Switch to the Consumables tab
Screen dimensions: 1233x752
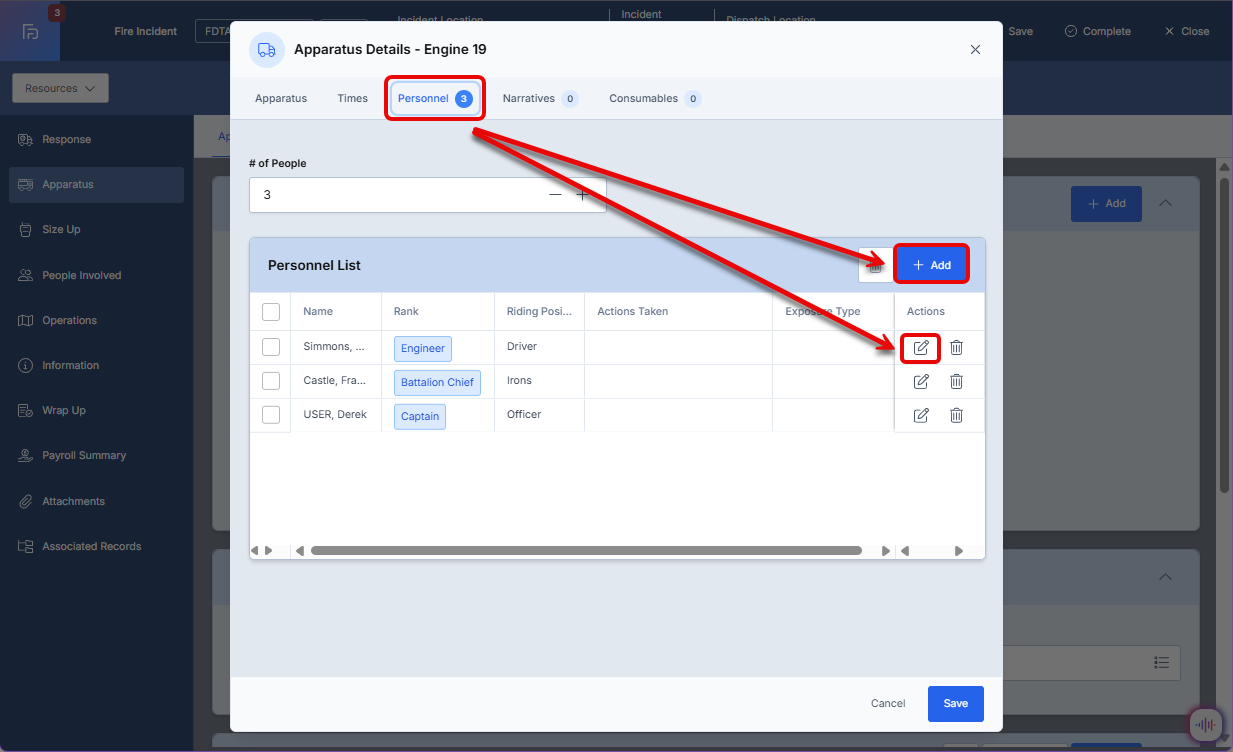click(x=655, y=99)
